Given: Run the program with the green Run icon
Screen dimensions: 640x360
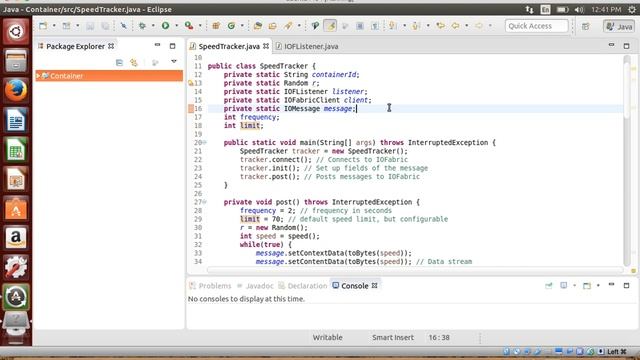Looking at the screenshot, I should (165, 26).
